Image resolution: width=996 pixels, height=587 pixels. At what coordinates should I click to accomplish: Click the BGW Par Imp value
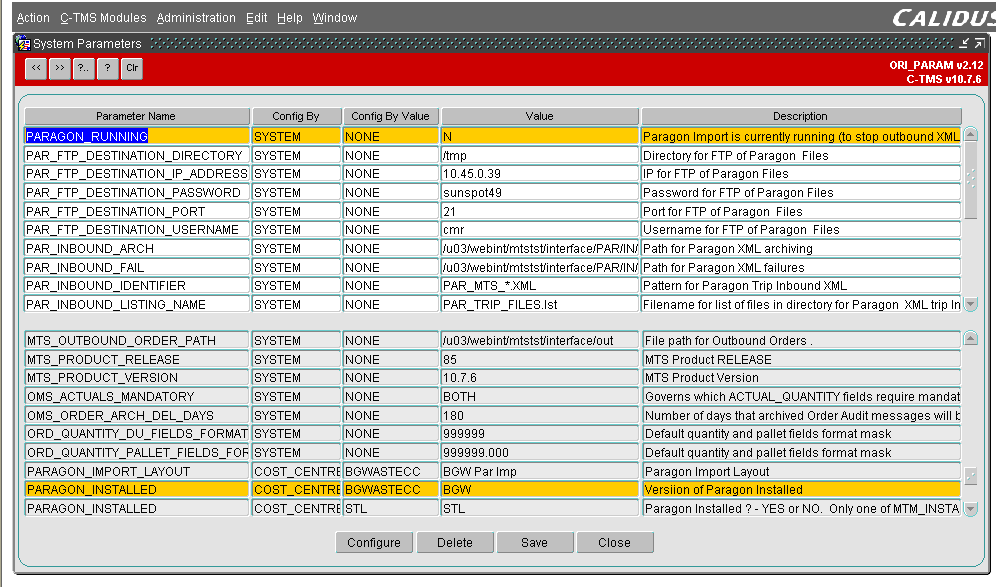click(x=540, y=471)
